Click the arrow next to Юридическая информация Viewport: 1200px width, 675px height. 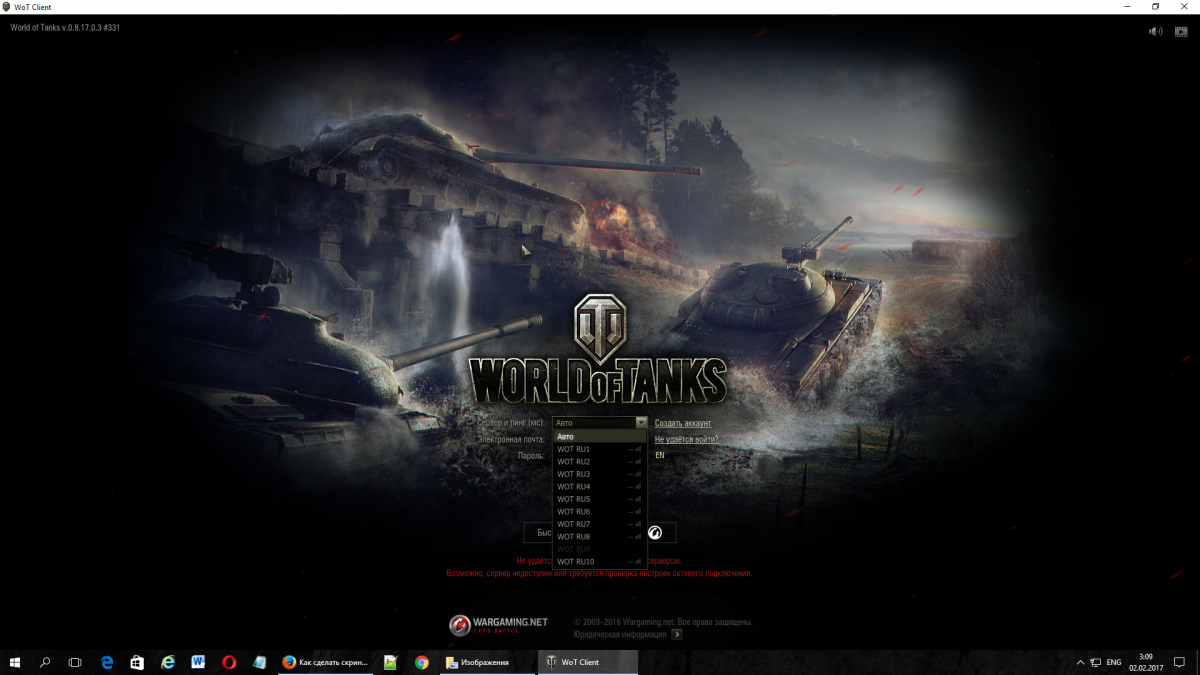point(677,634)
